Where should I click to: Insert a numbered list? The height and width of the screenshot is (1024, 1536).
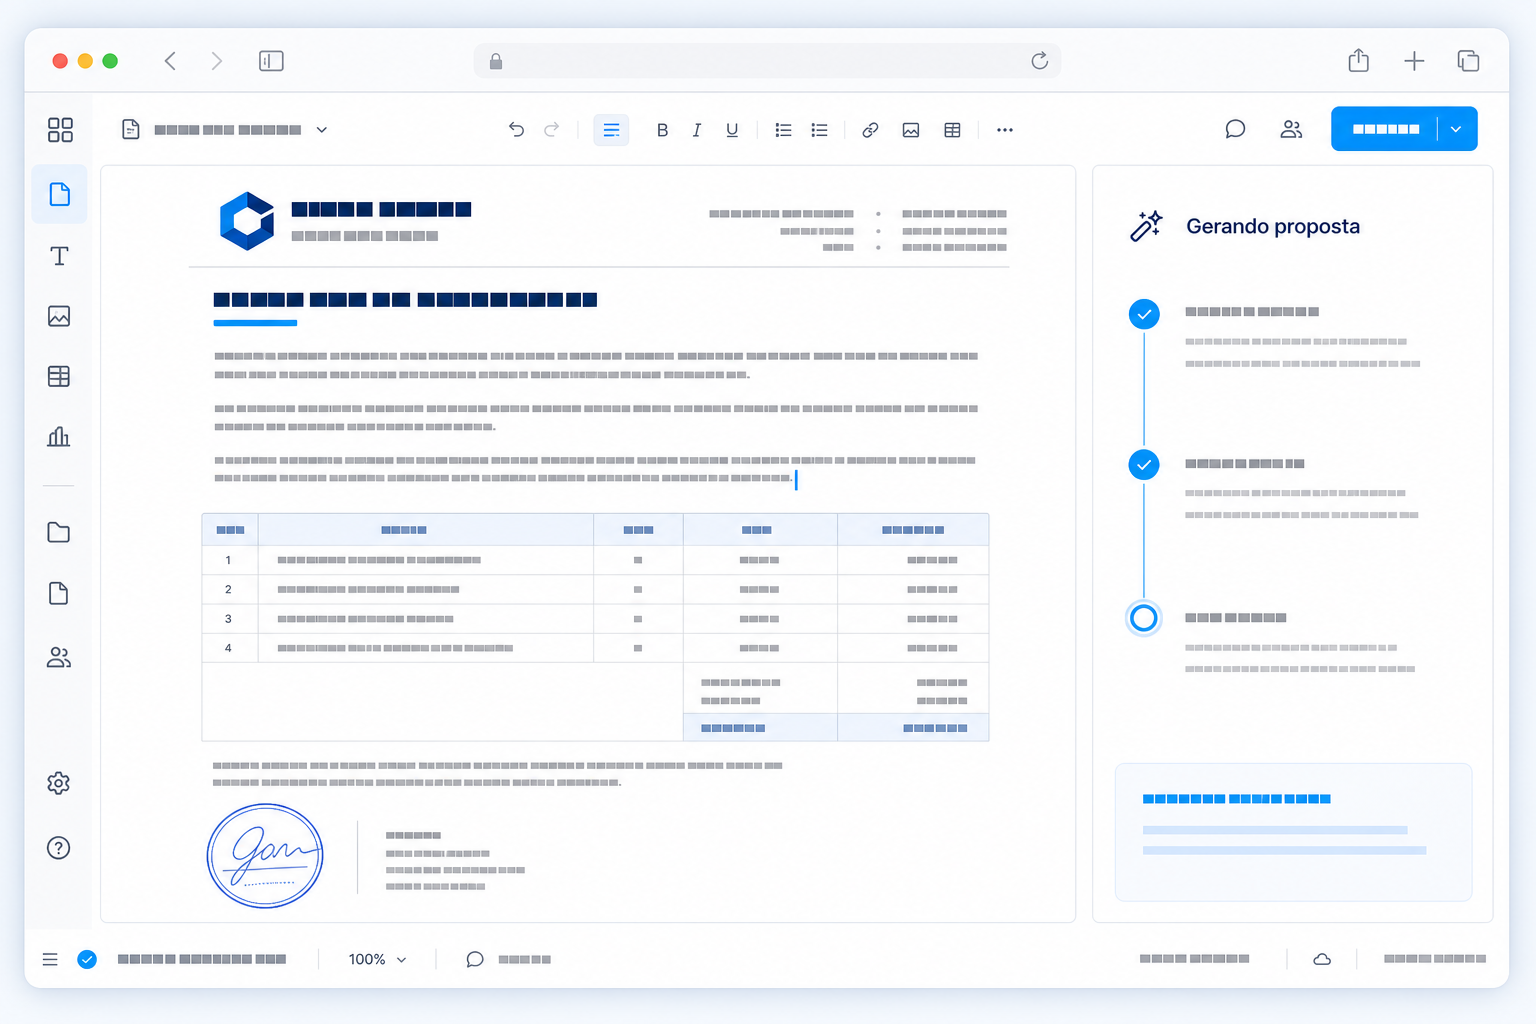(x=783, y=130)
